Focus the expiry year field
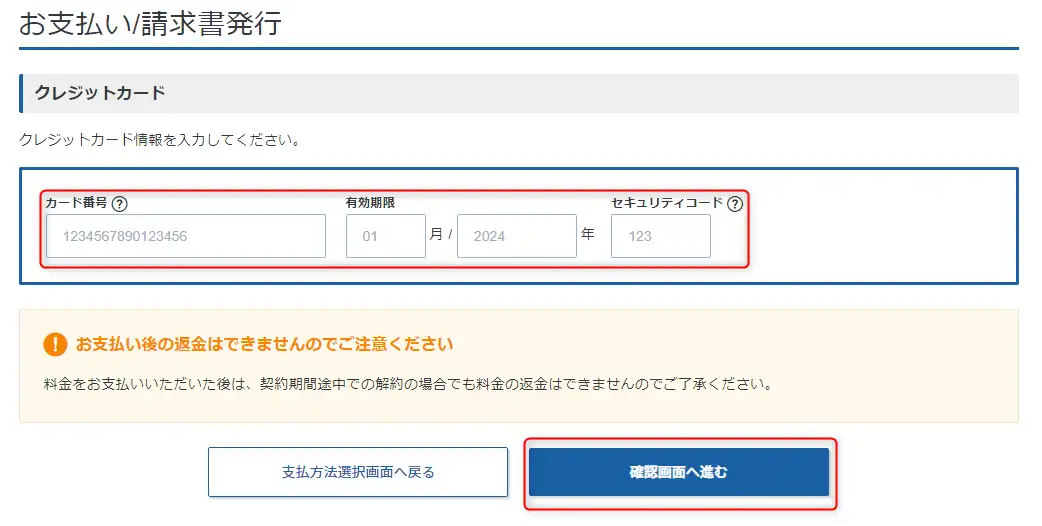1042x526 pixels. point(516,236)
